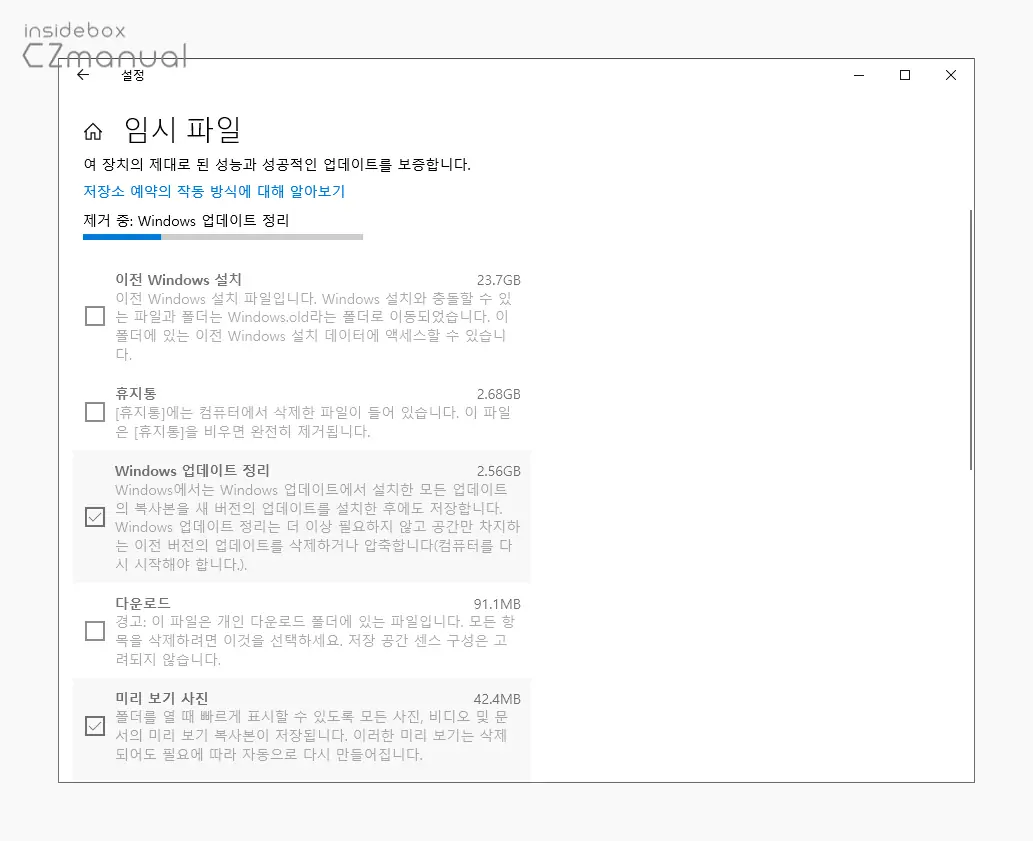Uncheck the Windows 업데이트 정리 checkbox

(95, 517)
